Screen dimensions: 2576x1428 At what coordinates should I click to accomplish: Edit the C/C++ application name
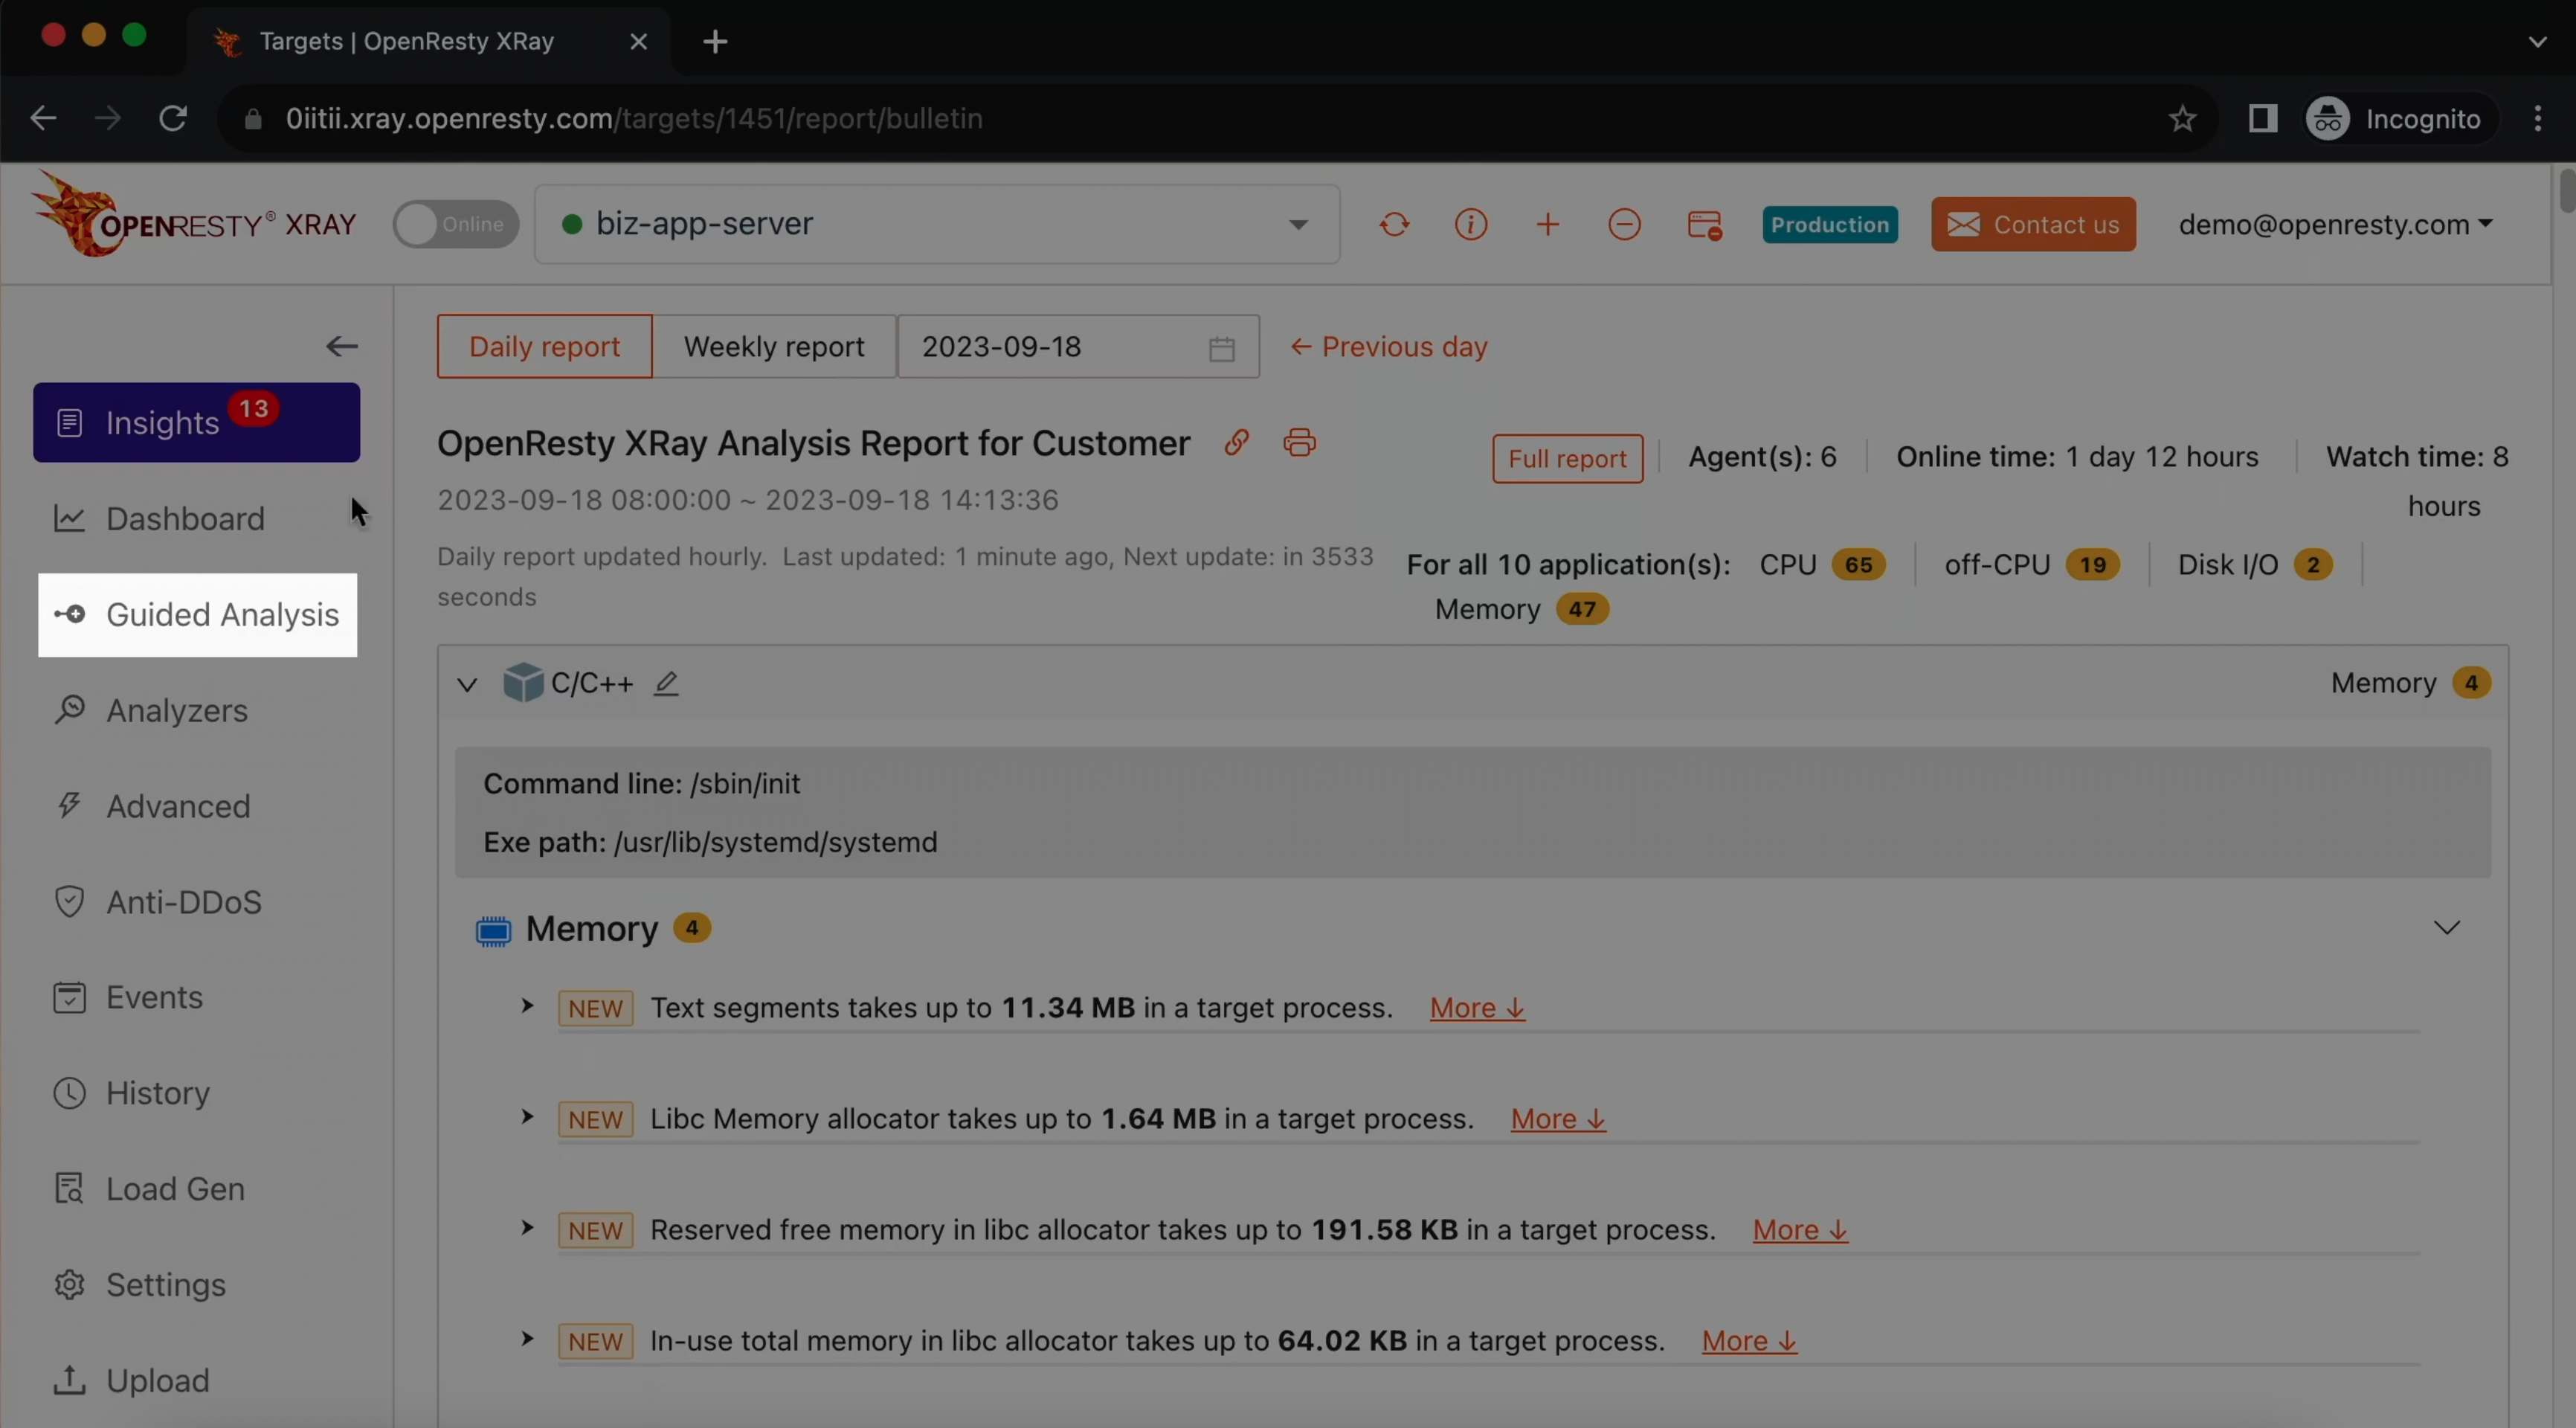666,683
